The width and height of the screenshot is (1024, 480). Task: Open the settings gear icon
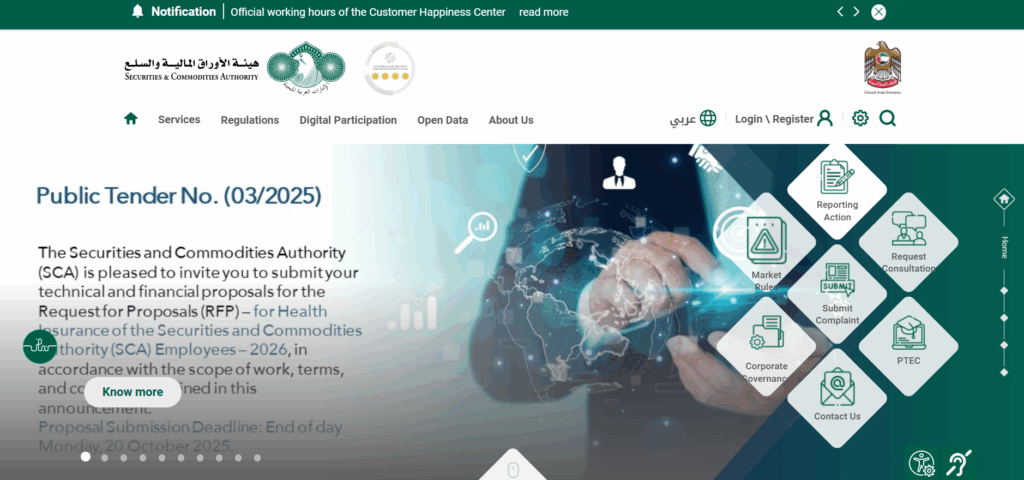860,118
